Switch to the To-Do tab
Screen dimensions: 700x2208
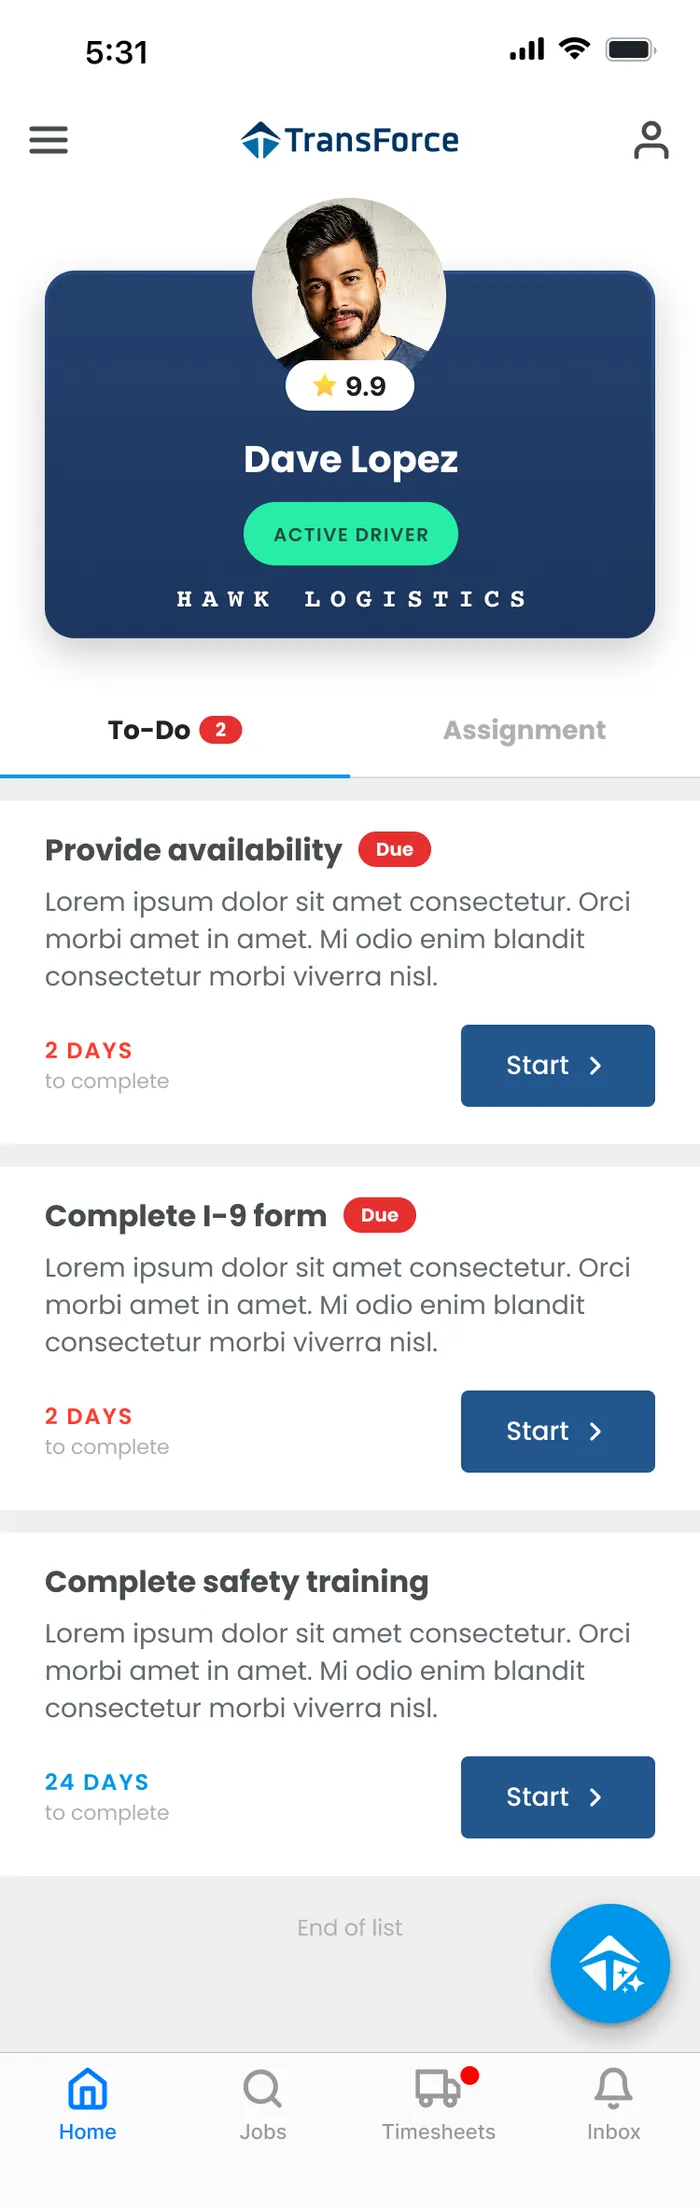click(175, 730)
